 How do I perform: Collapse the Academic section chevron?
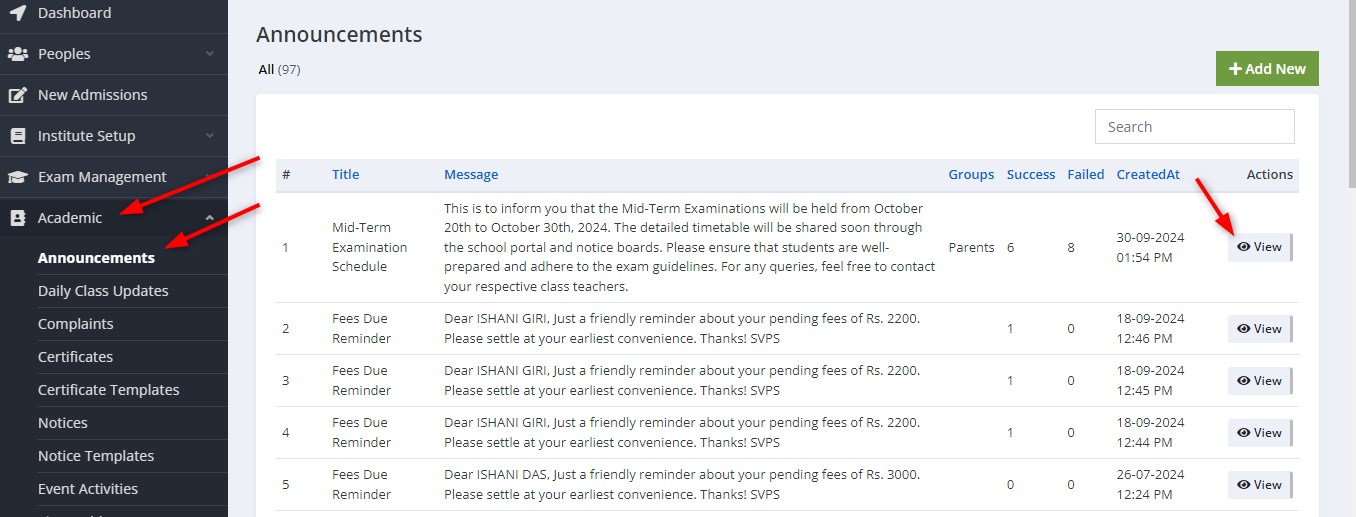point(209,218)
